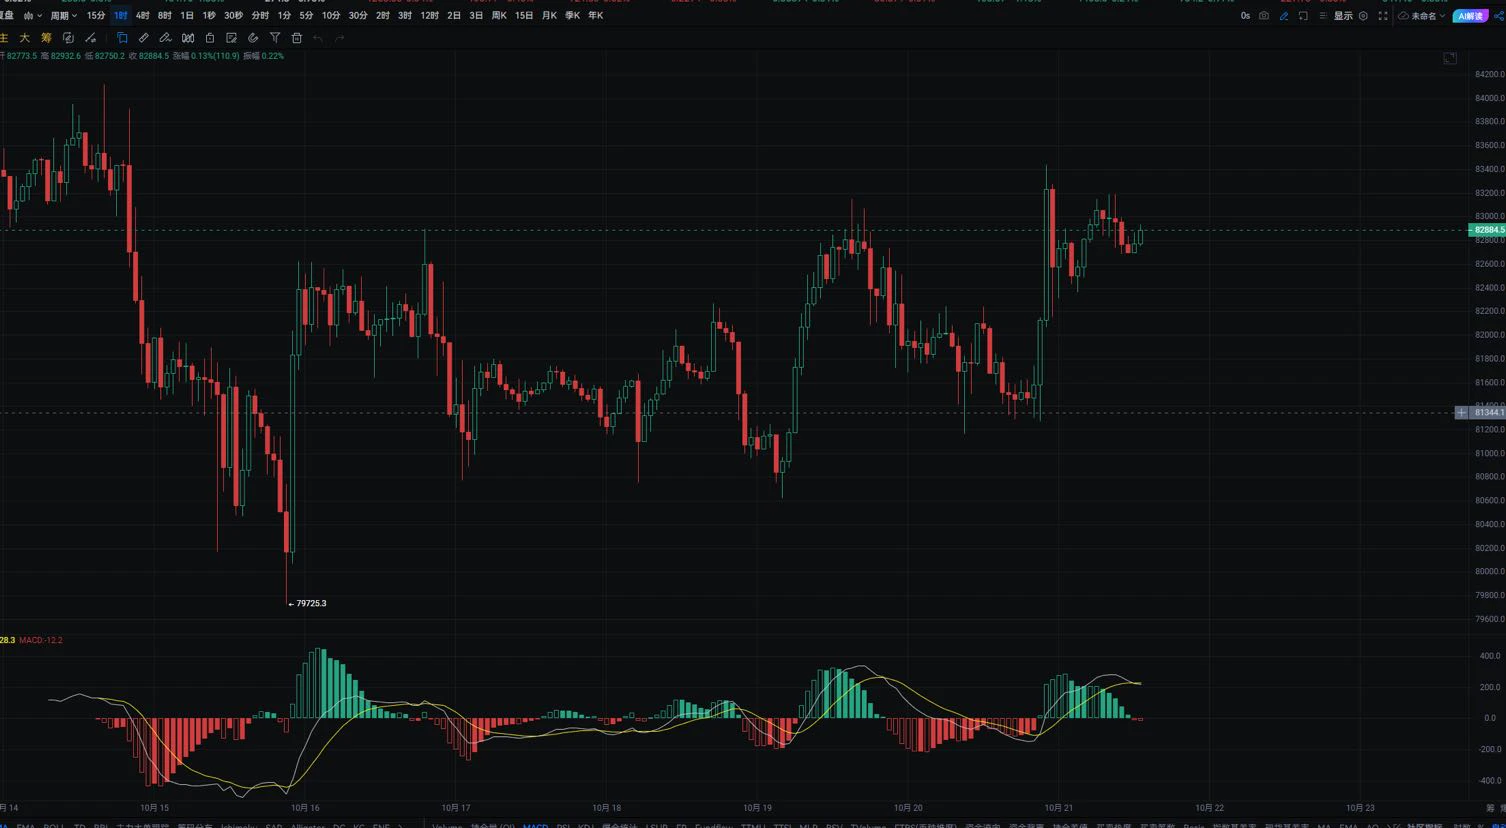Click the 0s countdown indicator

tap(1245, 16)
